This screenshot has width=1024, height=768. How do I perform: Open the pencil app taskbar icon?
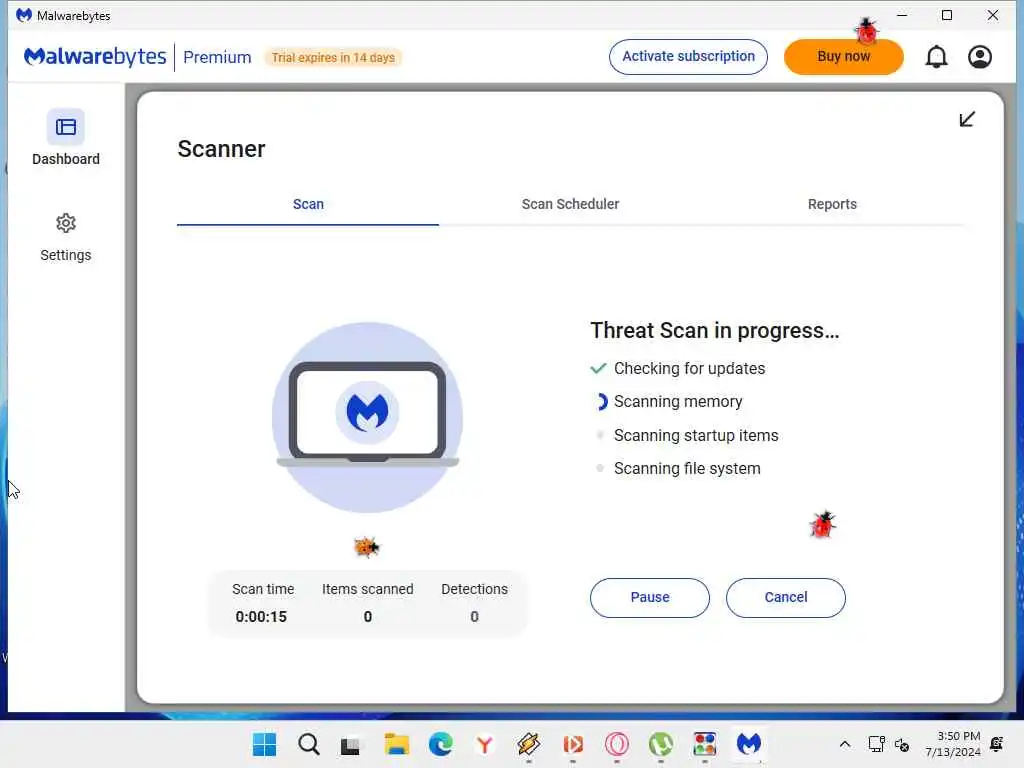[x=528, y=744]
